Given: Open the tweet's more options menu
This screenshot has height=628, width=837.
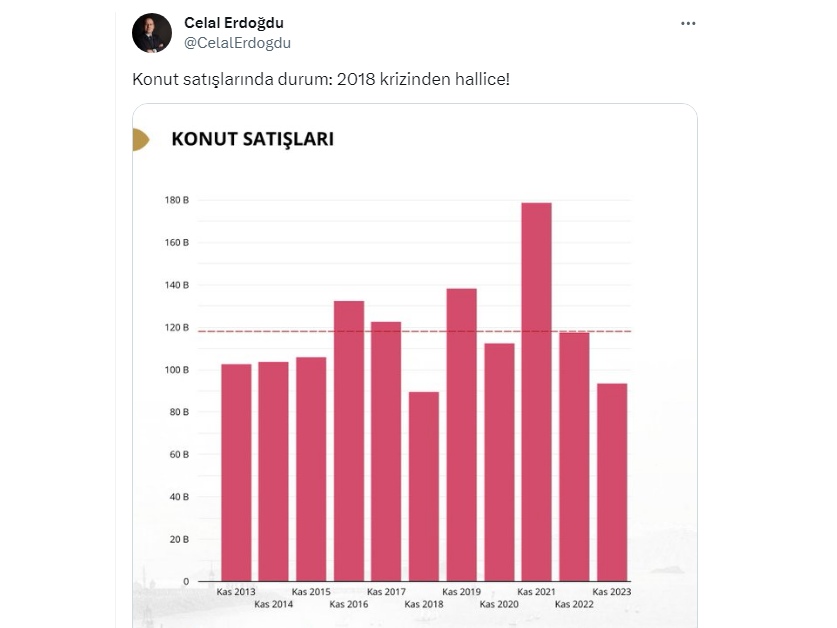Looking at the screenshot, I should [x=687, y=23].
